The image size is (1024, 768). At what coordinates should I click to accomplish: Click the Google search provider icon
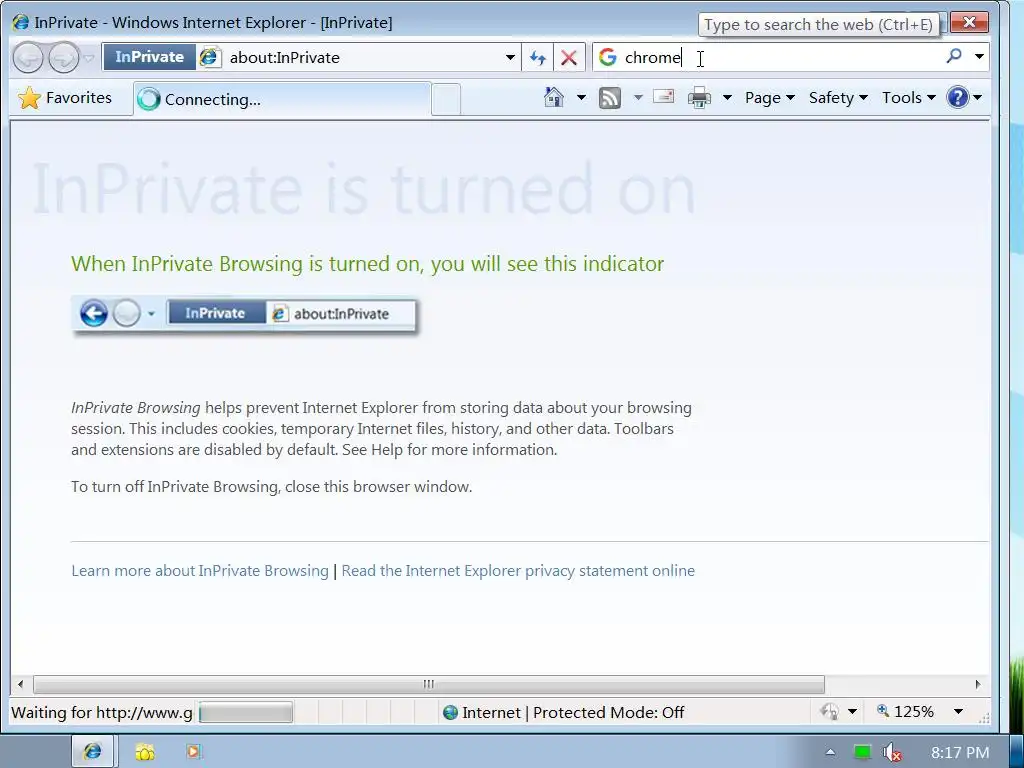pos(607,57)
